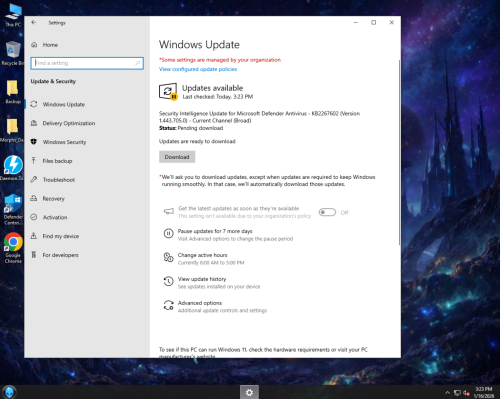Screen dimensions: 500x399
Task: Click the Troubleshoot wrench icon
Action: [x=34, y=179]
